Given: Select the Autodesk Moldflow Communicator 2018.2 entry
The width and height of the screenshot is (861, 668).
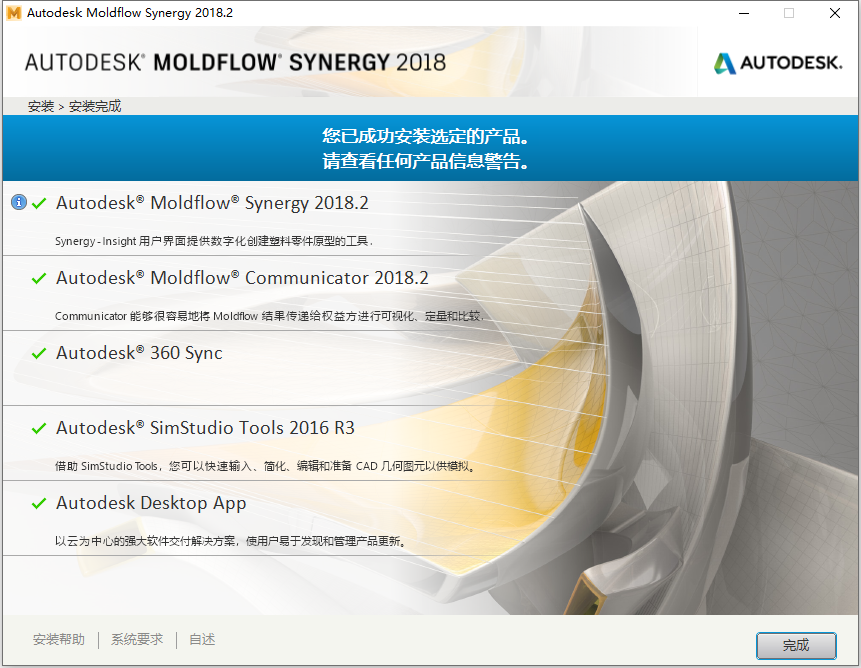Looking at the screenshot, I should (242, 278).
